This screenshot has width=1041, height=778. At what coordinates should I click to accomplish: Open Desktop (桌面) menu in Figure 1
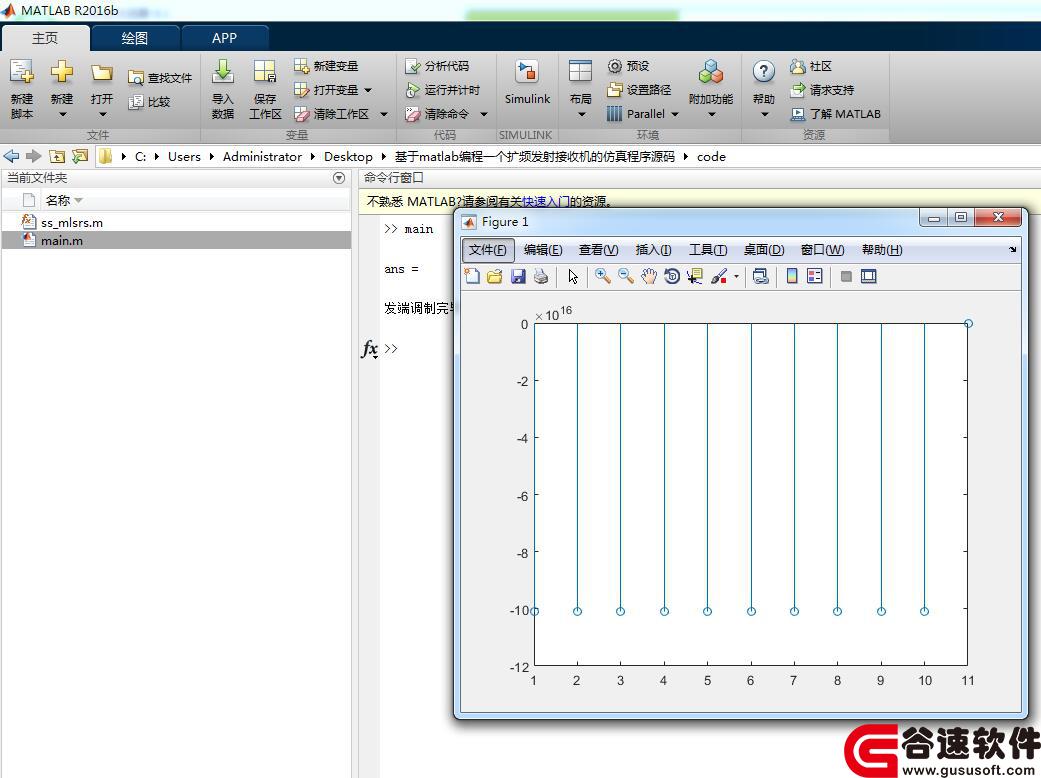[x=763, y=250]
